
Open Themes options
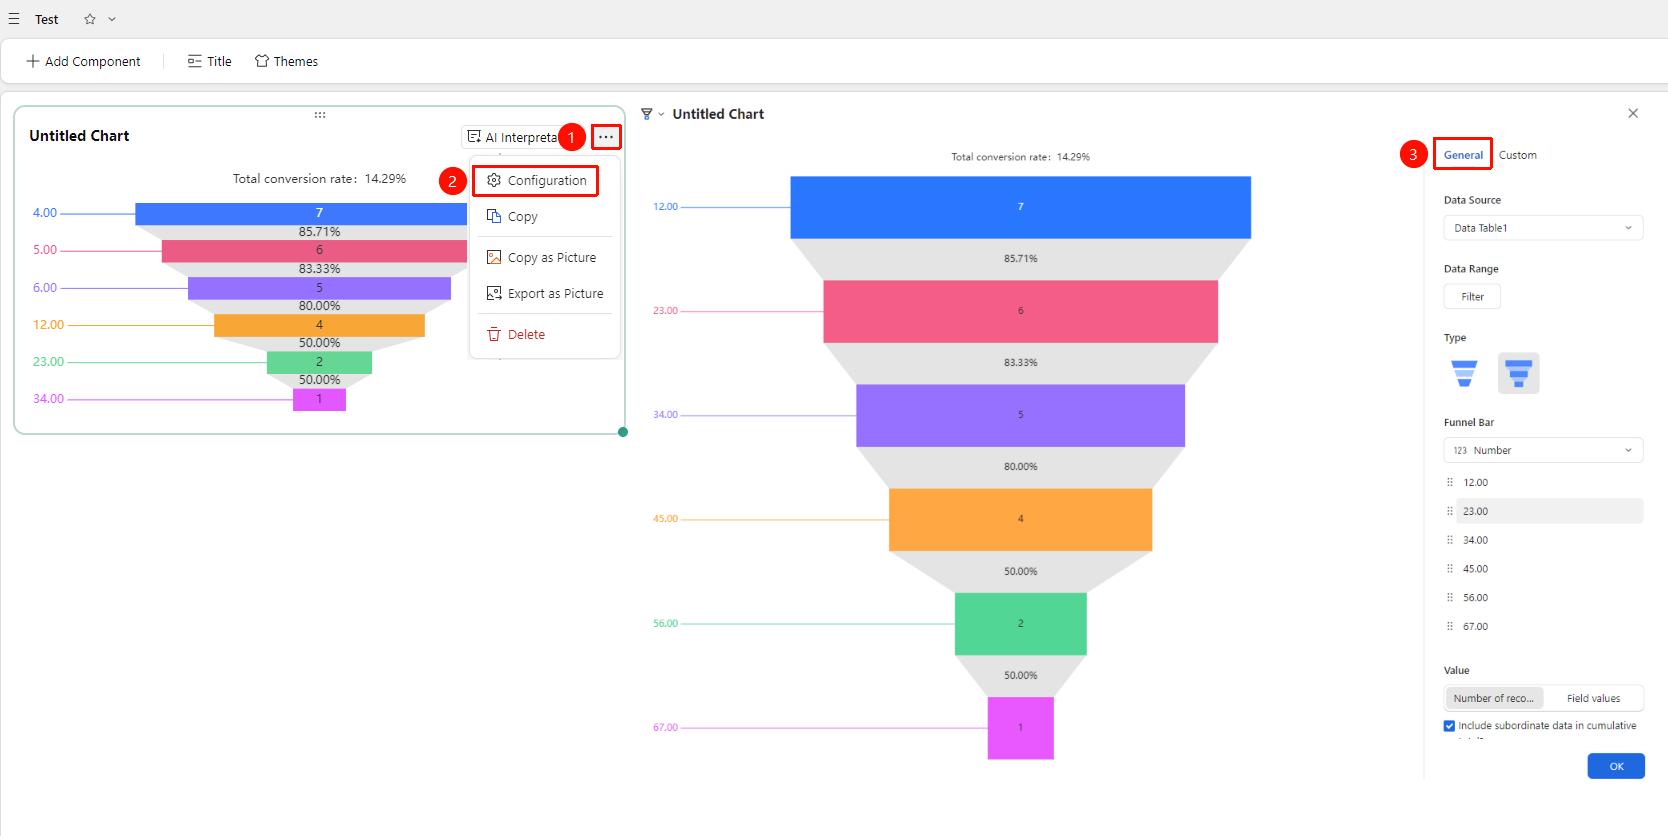point(286,61)
